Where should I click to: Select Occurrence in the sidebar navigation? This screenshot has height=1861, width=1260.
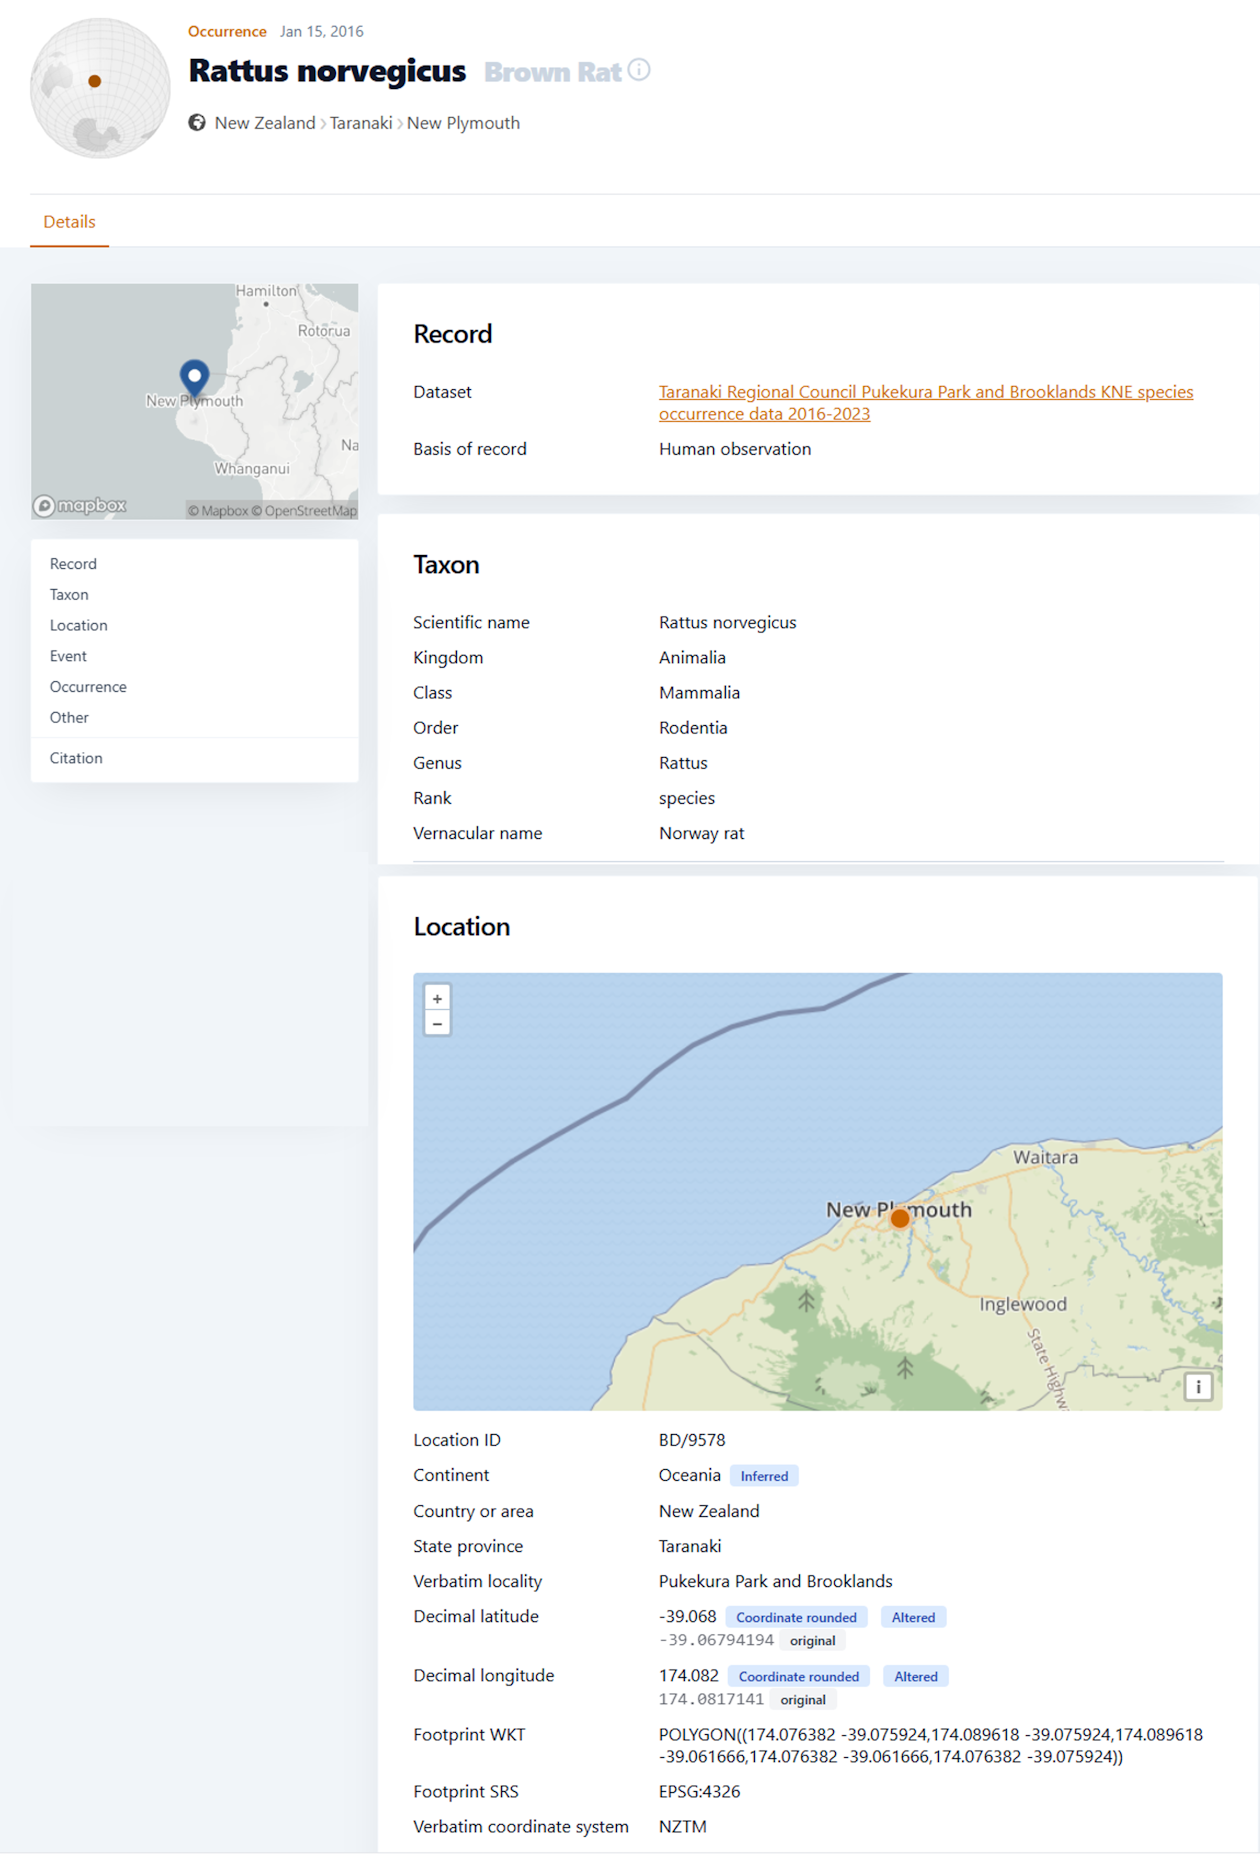coord(88,687)
